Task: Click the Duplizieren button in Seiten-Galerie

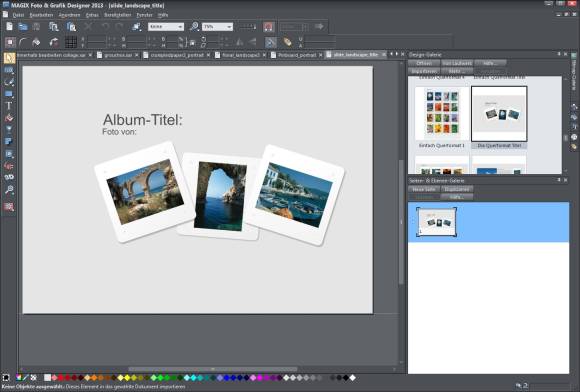Action: 457,189
